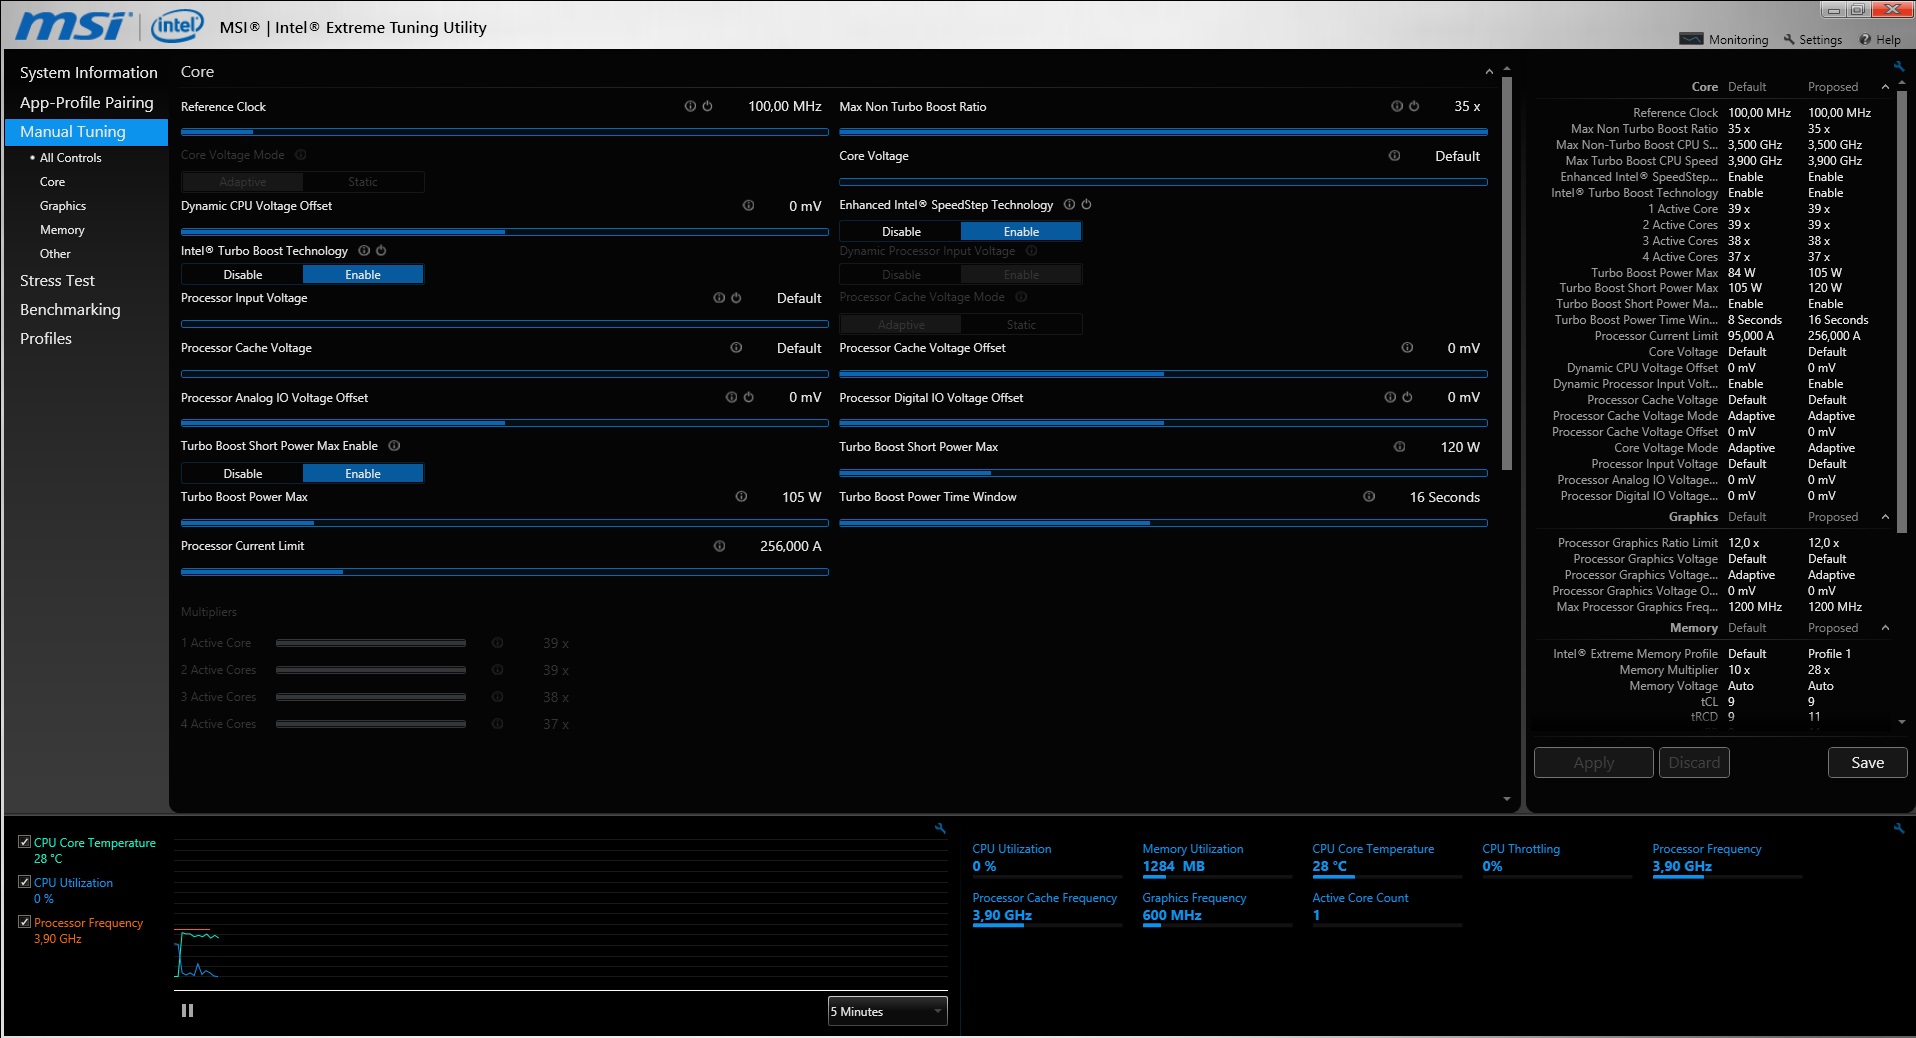The height and width of the screenshot is (1038, 1916).
Task: Open Profiles section
Action: coord(46,339)
